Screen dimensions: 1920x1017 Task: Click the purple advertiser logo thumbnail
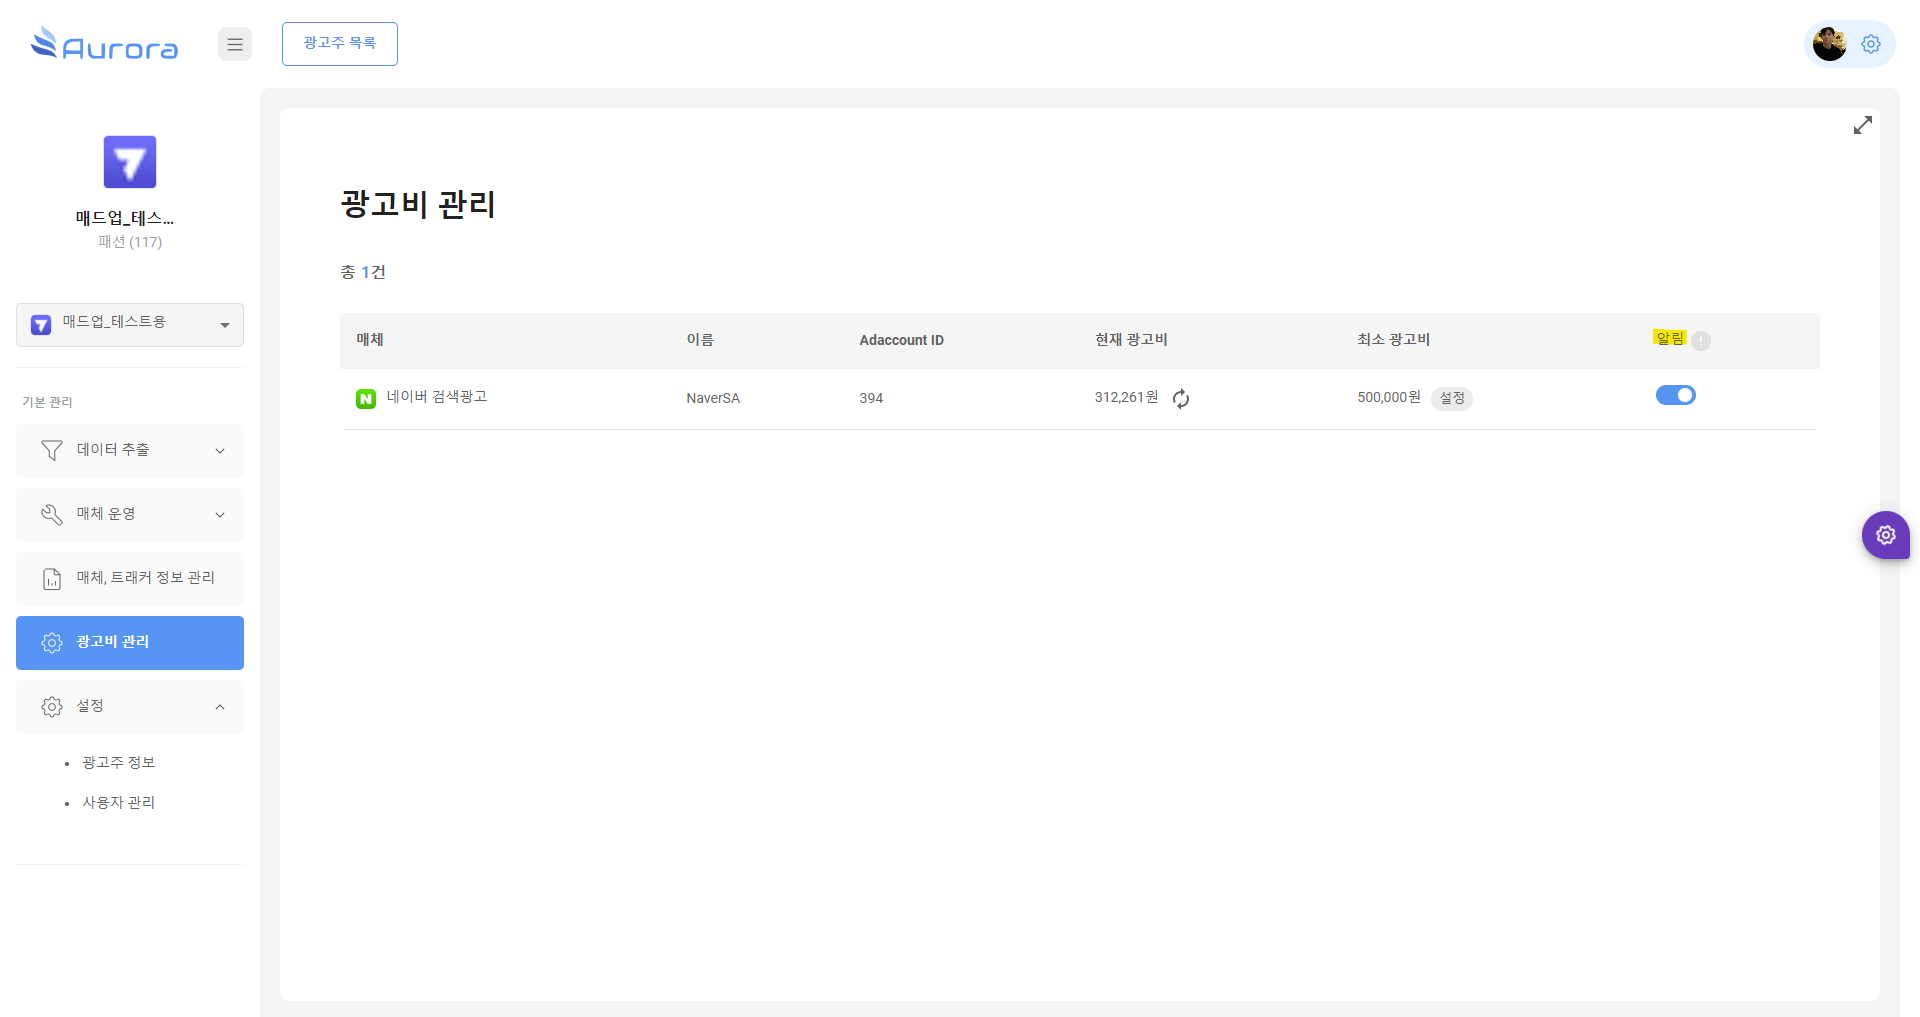pos(130,162)
